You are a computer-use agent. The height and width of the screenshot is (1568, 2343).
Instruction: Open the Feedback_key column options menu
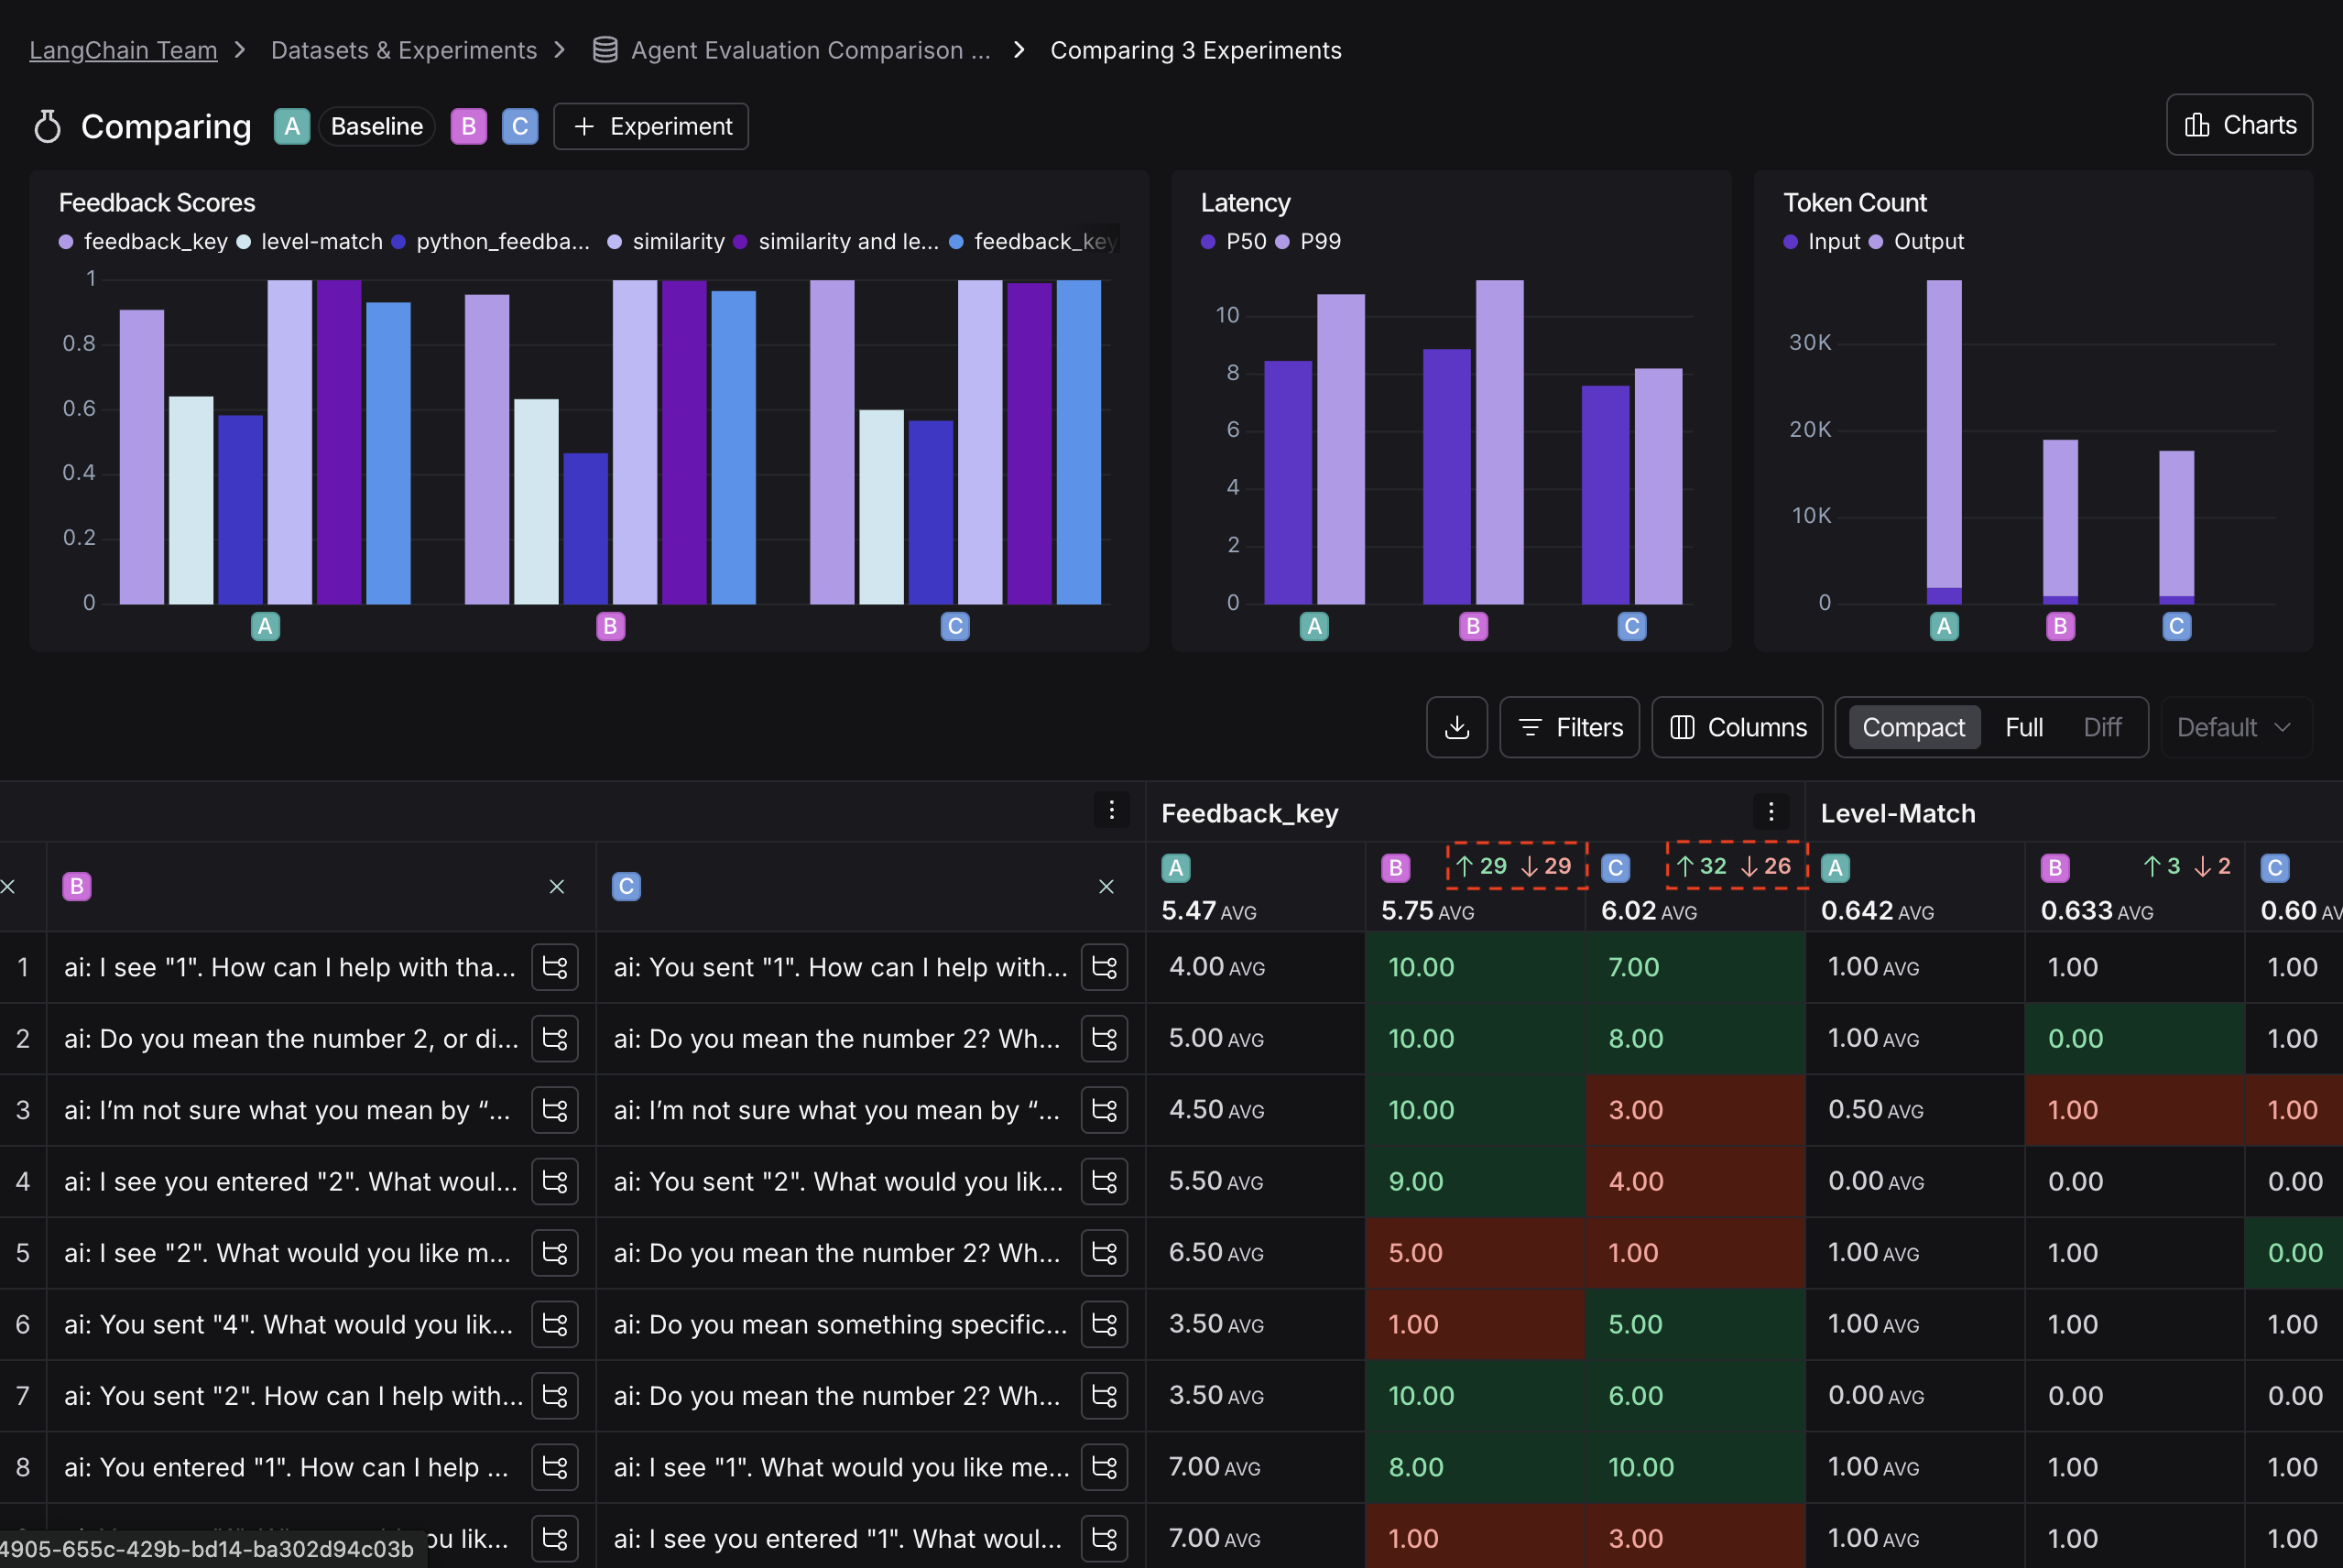click(1772, 811)
